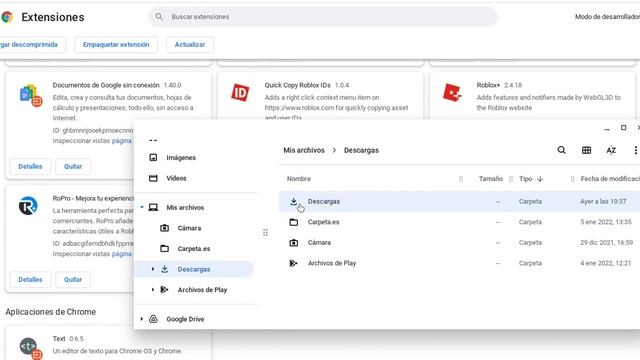Open Detalles for RoPro extension
The width and height of the screenshot is (640, 360).
click(x=30, y=280)
